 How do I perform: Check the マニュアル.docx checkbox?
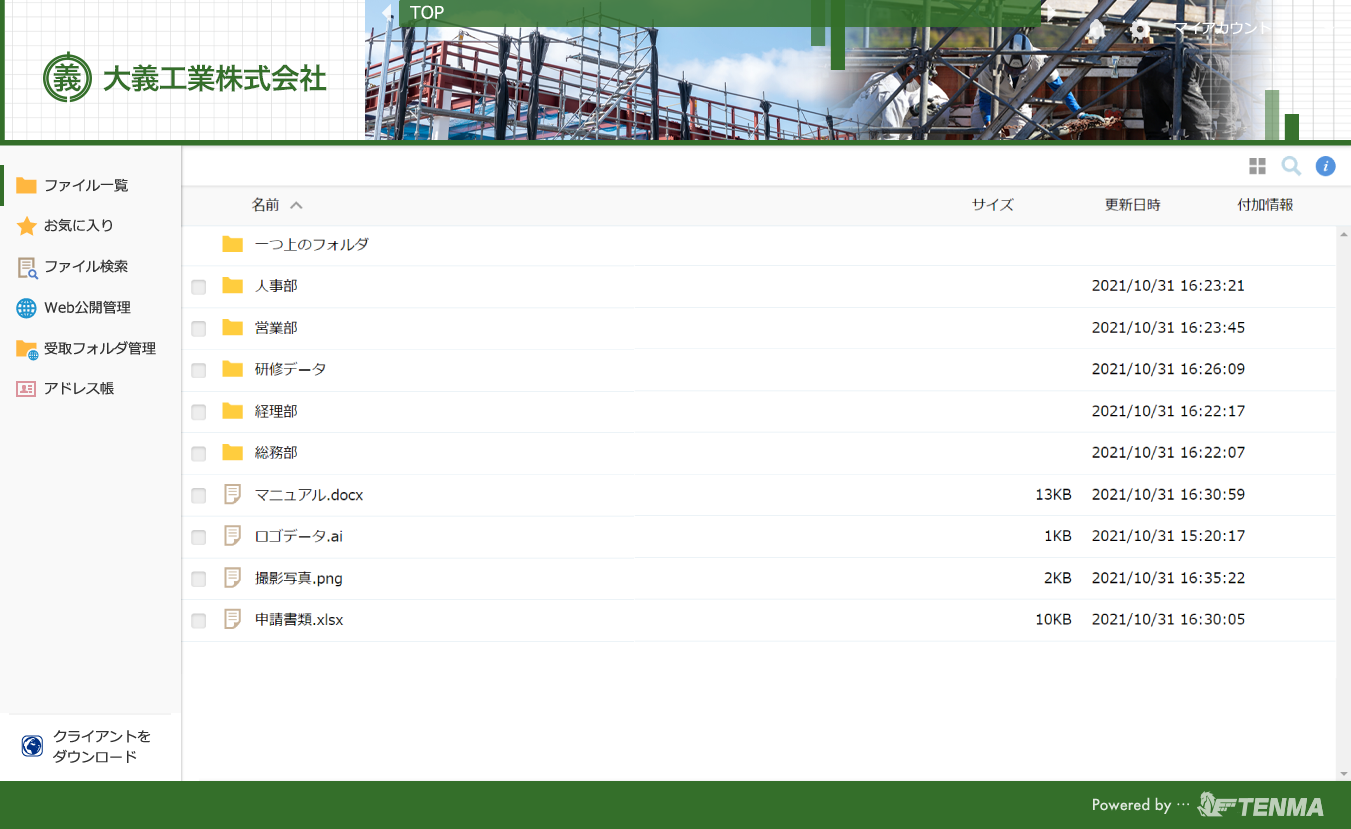pos(198,496)
